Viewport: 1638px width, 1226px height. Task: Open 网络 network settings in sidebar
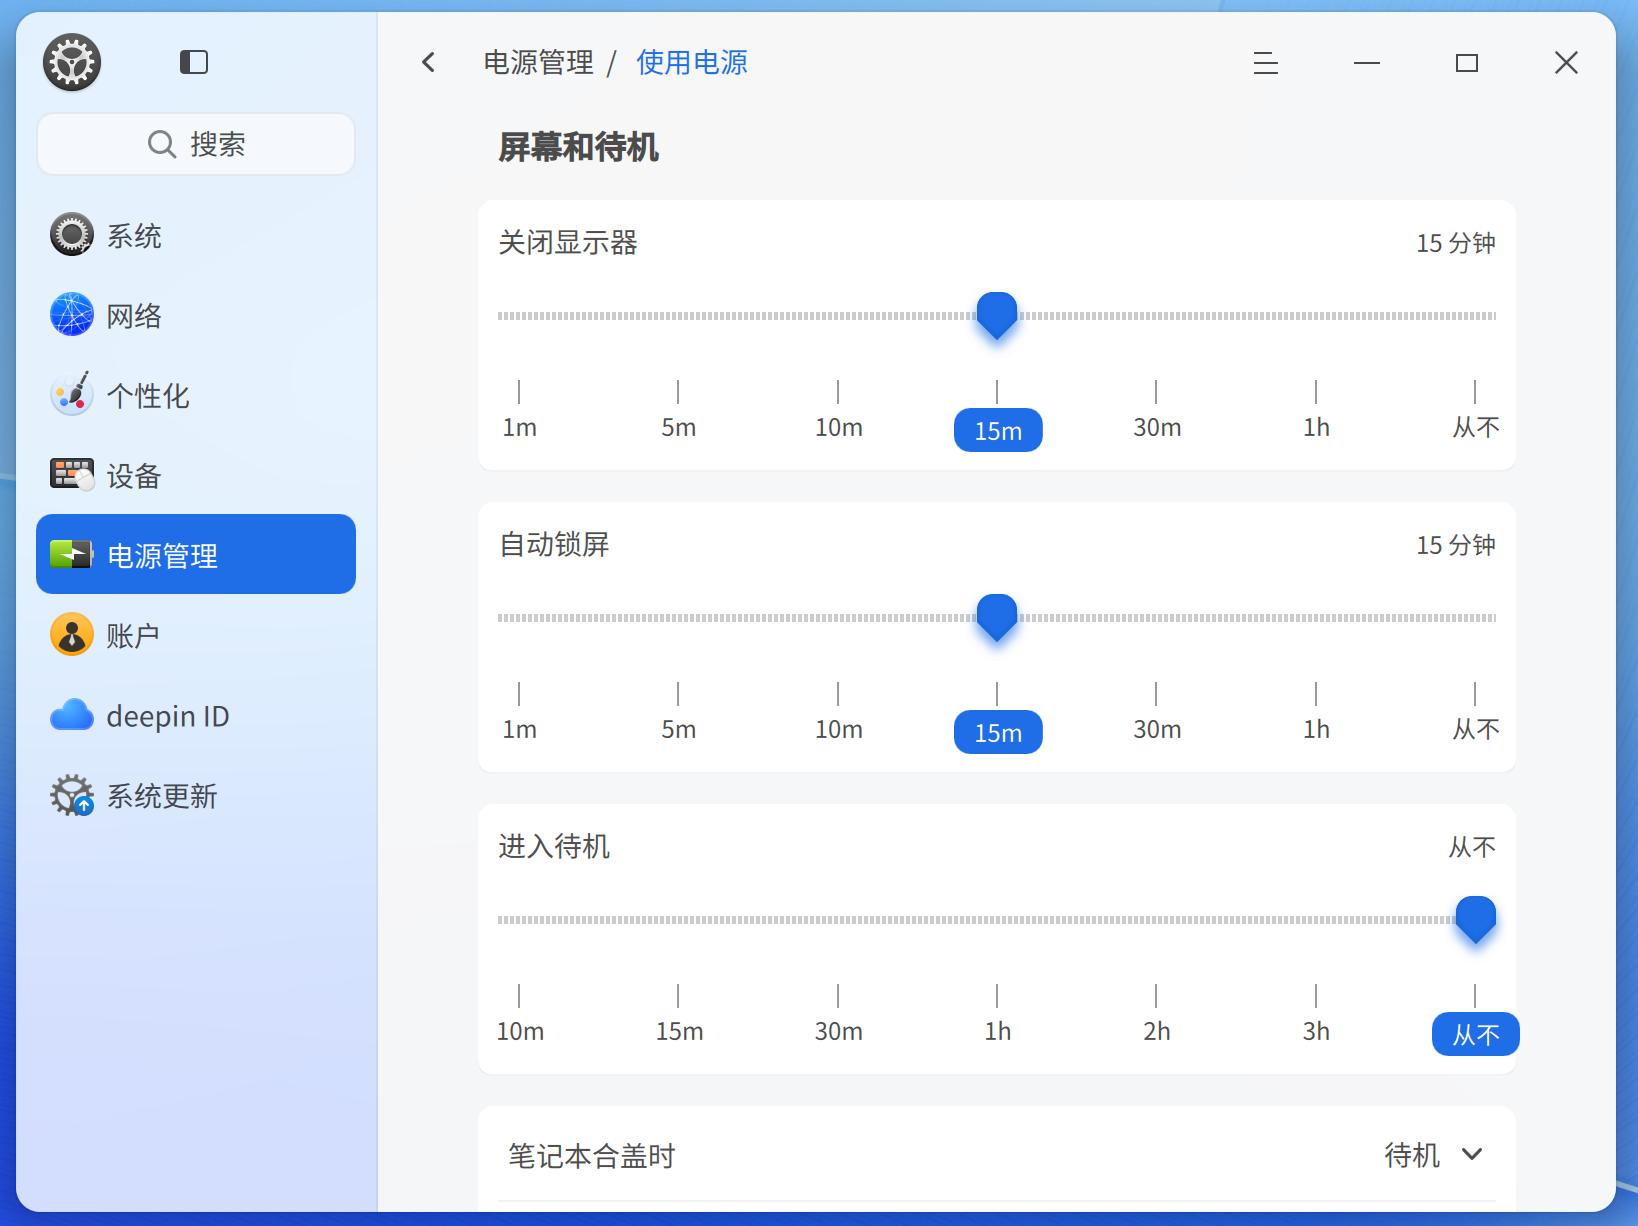coord(196,315)
